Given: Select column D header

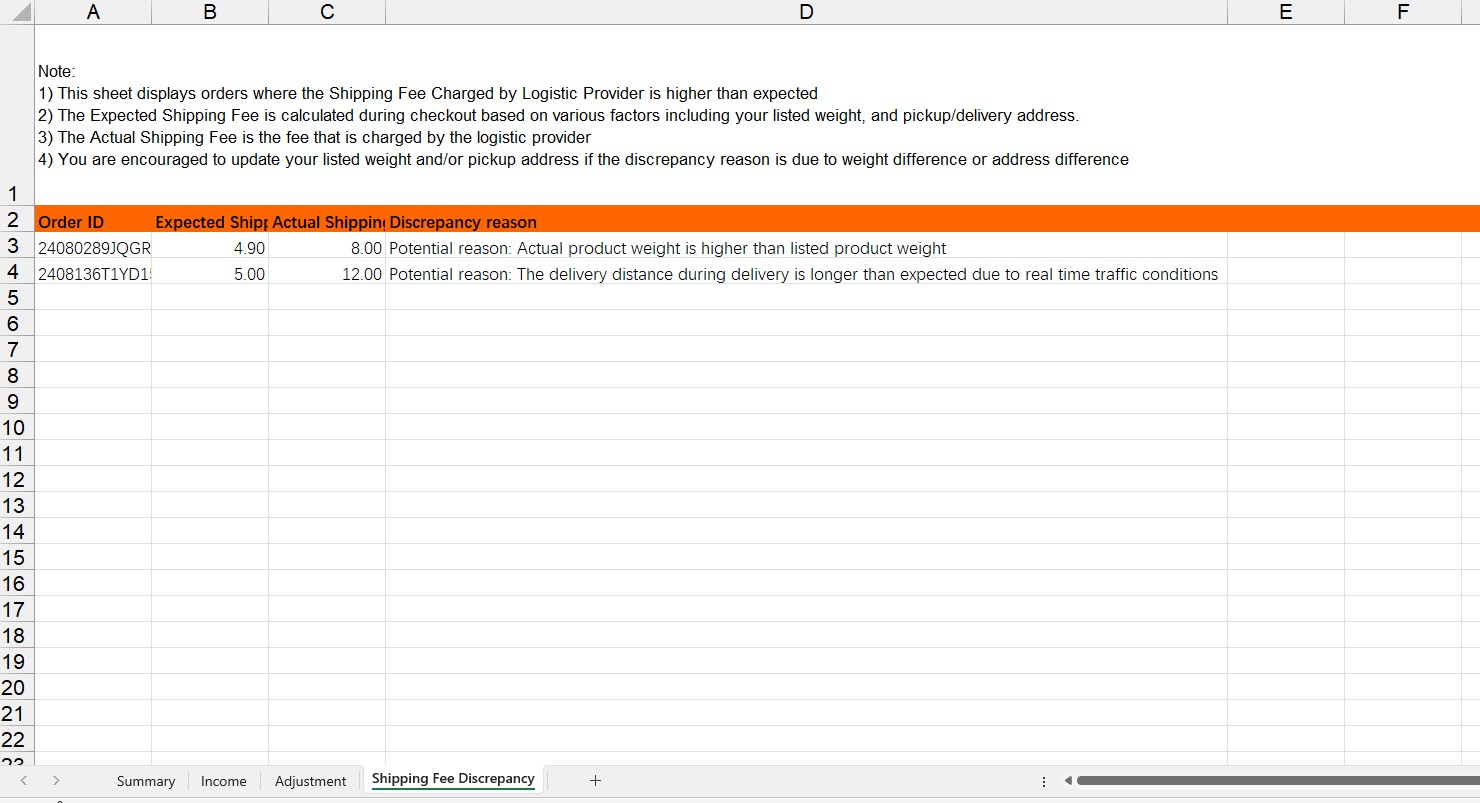Looking at the screenshot, I should pos(806,12).
